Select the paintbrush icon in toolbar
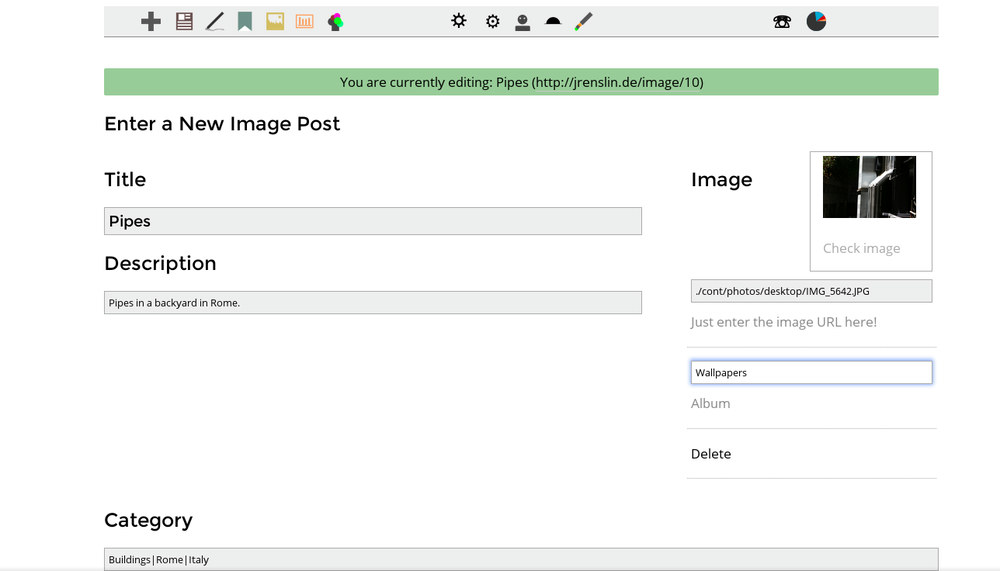 pyautogui.click(x=584, y=21)
